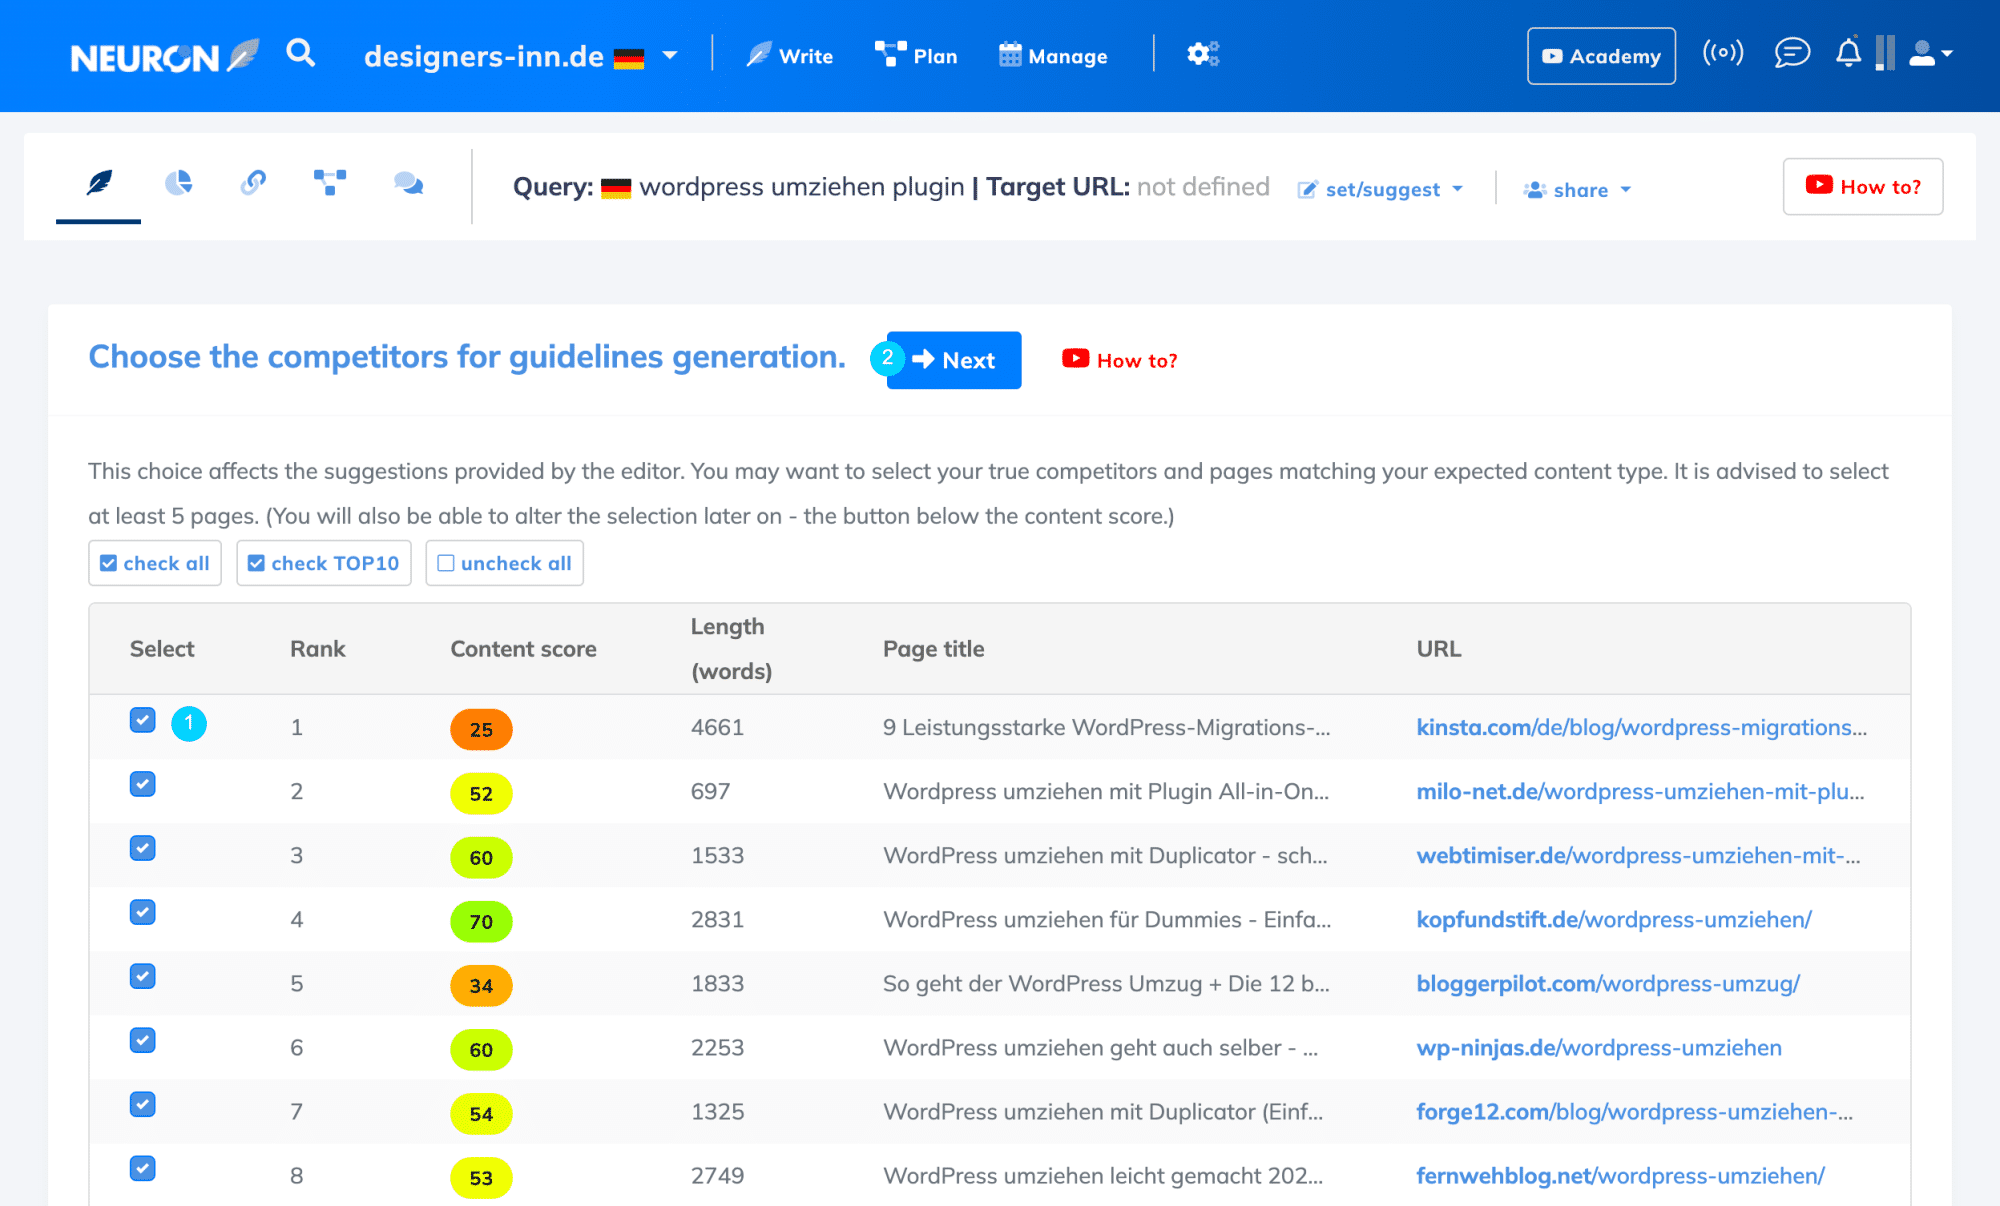Click length value 4661

[x=717, y=727]
